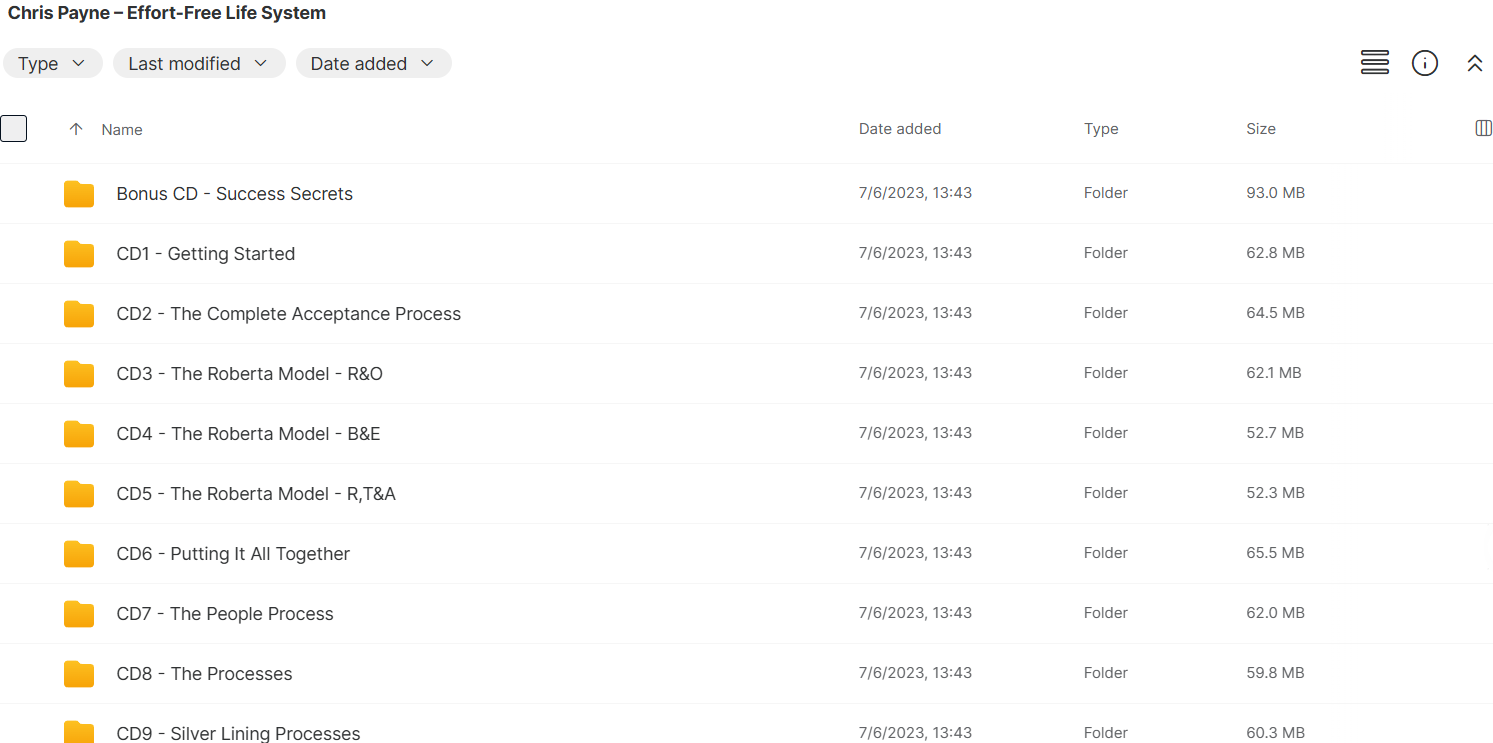Click the CD8 The Processes folder icon
The width and height of the screenshot is (1493, 743).
point(79,674)
